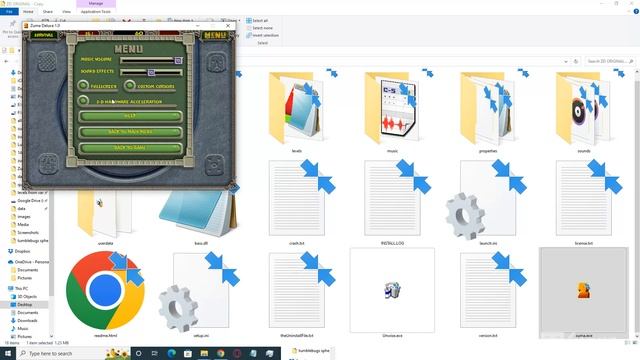The height and width of the screenshot is (360, 640).
Task: Click the Zuma top-right MENU button
Action: (215, 36)
